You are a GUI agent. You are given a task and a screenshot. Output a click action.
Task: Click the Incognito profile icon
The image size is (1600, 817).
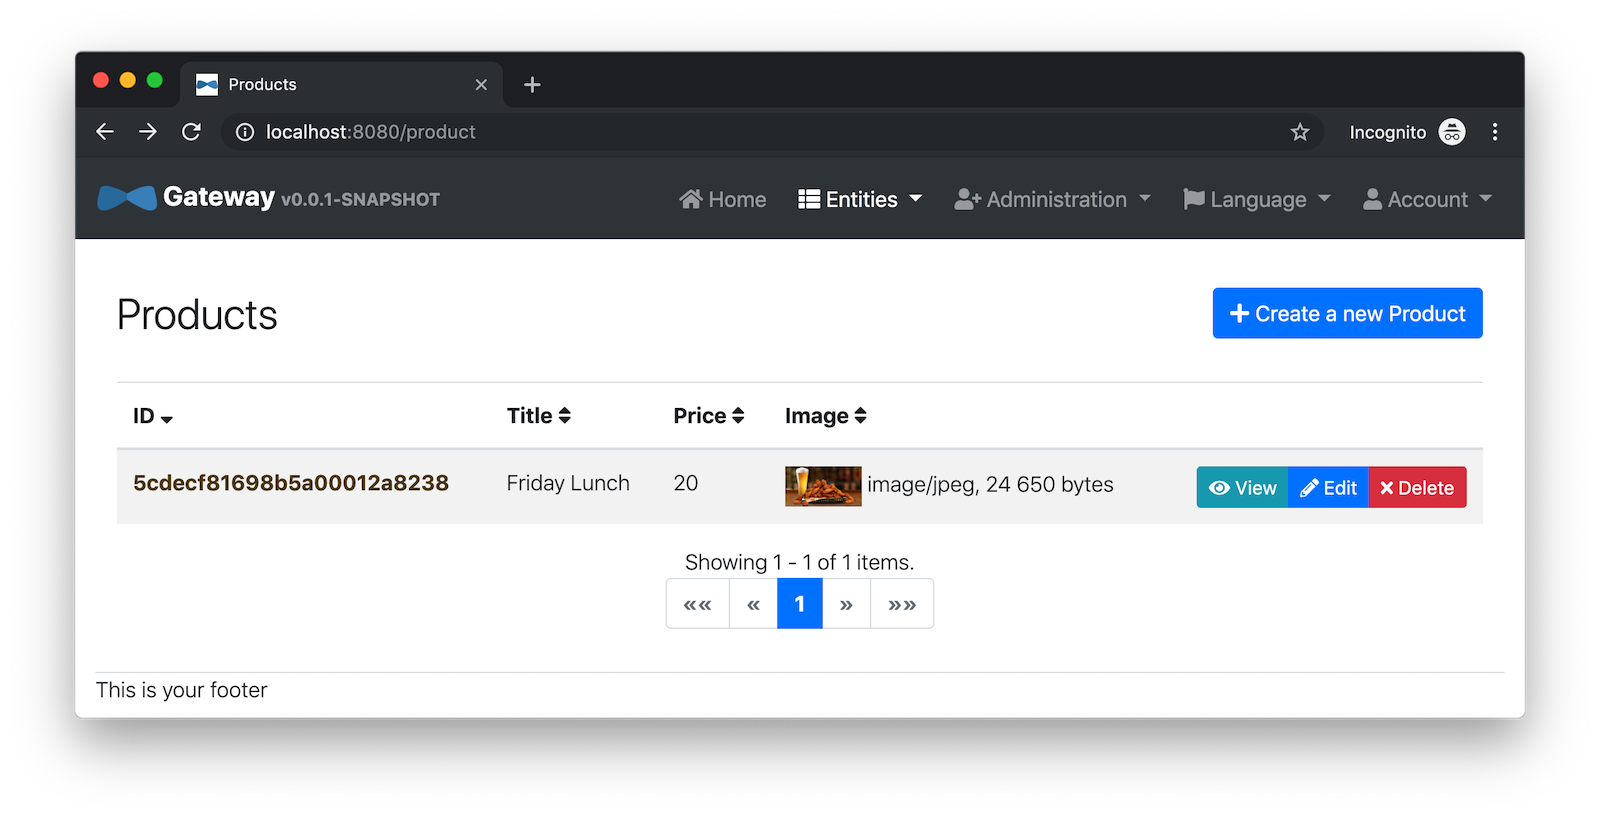pyautogui.click(x=1451, y=132)
